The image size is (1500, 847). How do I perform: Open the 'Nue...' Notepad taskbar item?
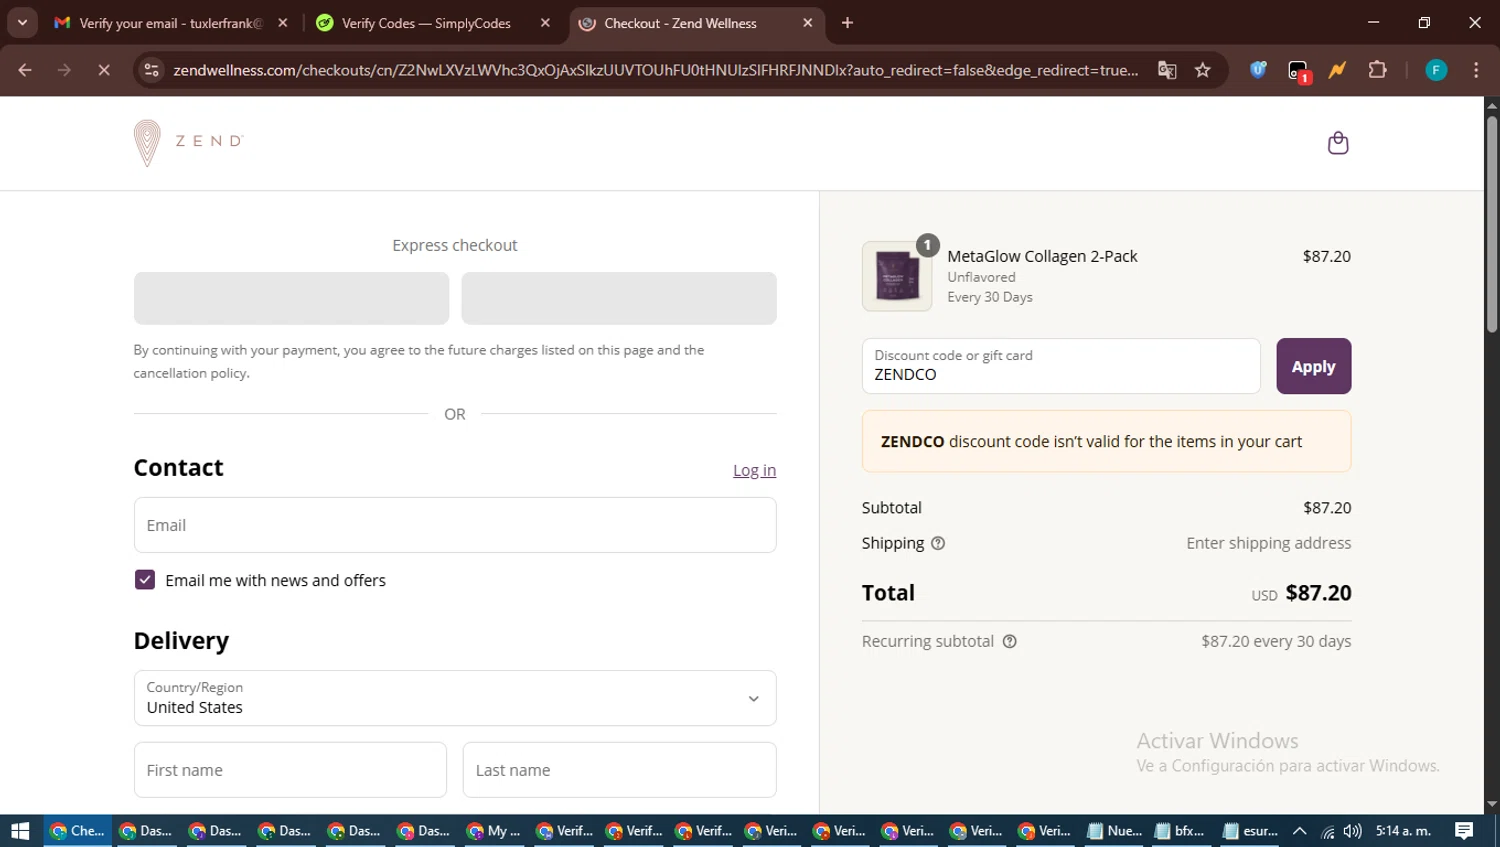(1115, 831)
